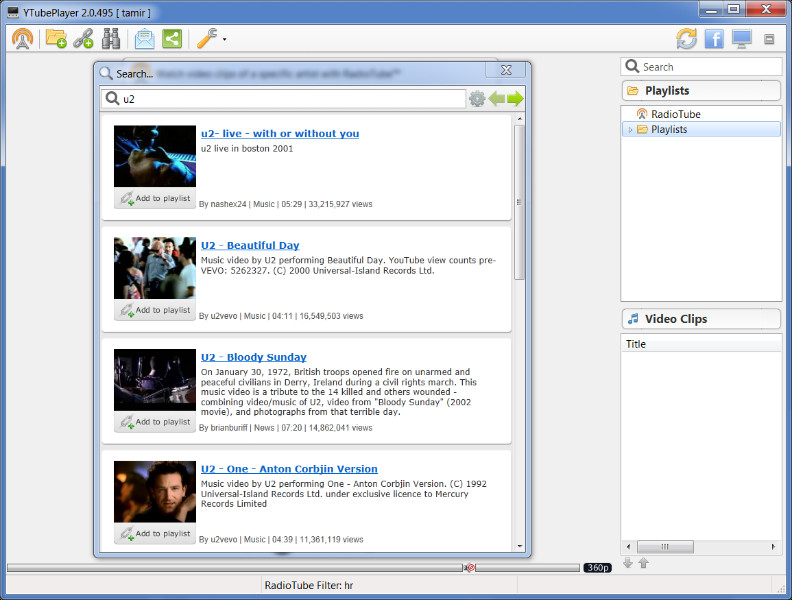Click right arrow of Video Clips scrollbar
Screen dimensions: 792x600
[x=773, y=546]
